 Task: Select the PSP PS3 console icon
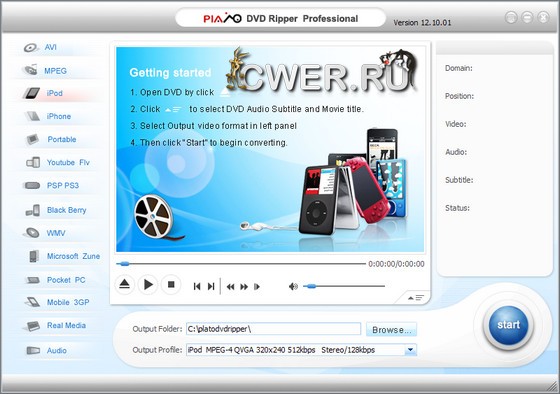pos(32,185)
